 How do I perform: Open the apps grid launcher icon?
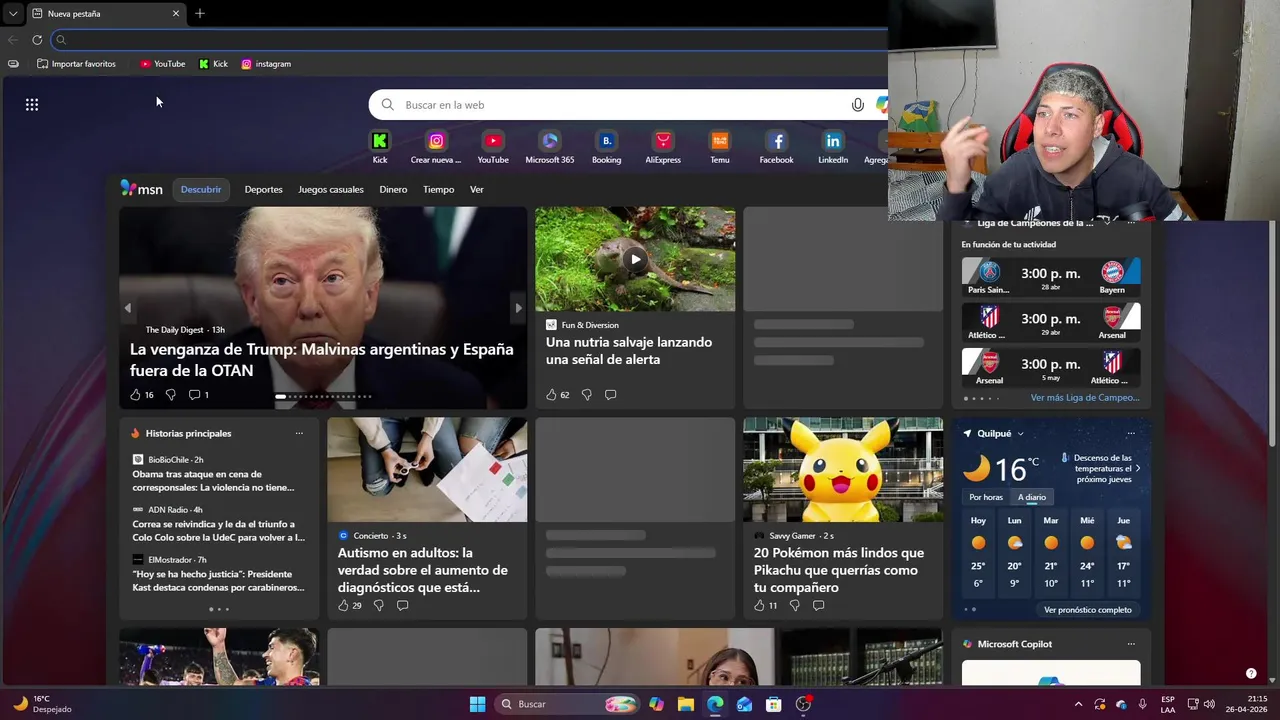[x=32, y=104]
